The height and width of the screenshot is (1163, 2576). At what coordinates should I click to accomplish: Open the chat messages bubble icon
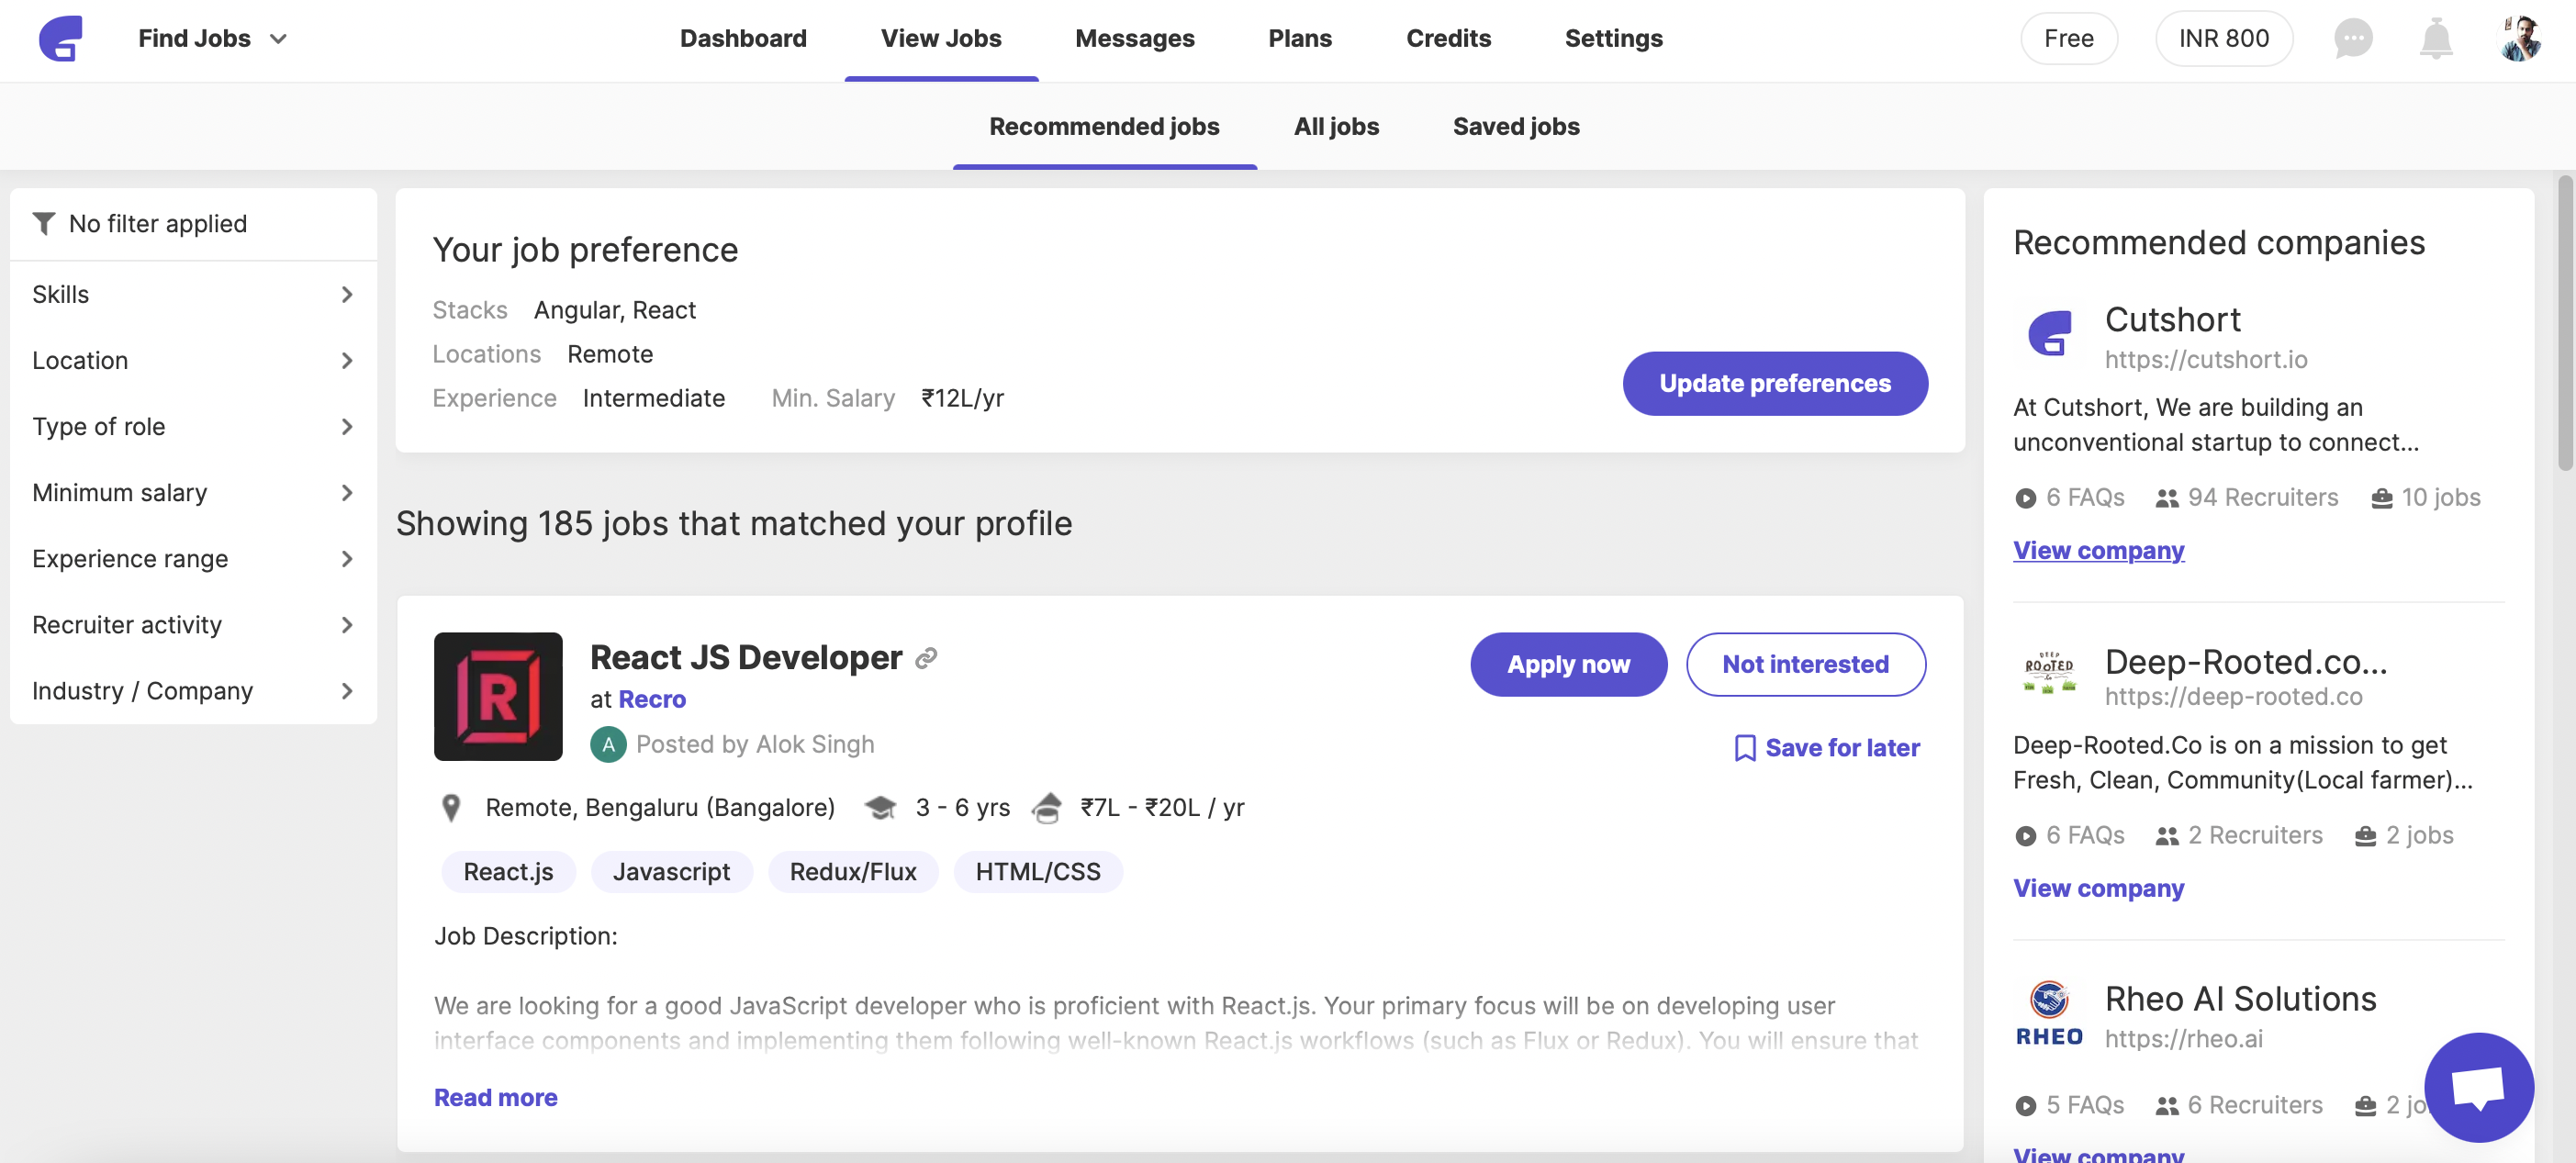coord(2353,39)
